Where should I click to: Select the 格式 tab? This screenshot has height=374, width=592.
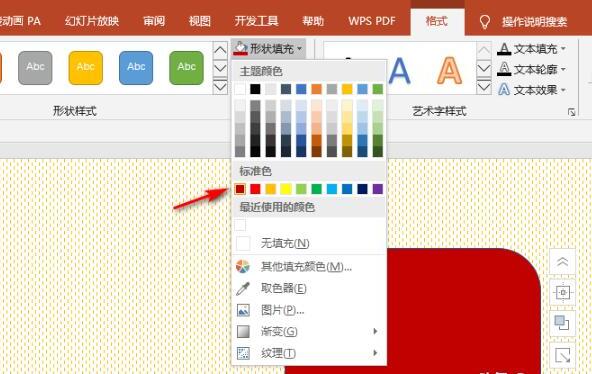click(437, 21)
